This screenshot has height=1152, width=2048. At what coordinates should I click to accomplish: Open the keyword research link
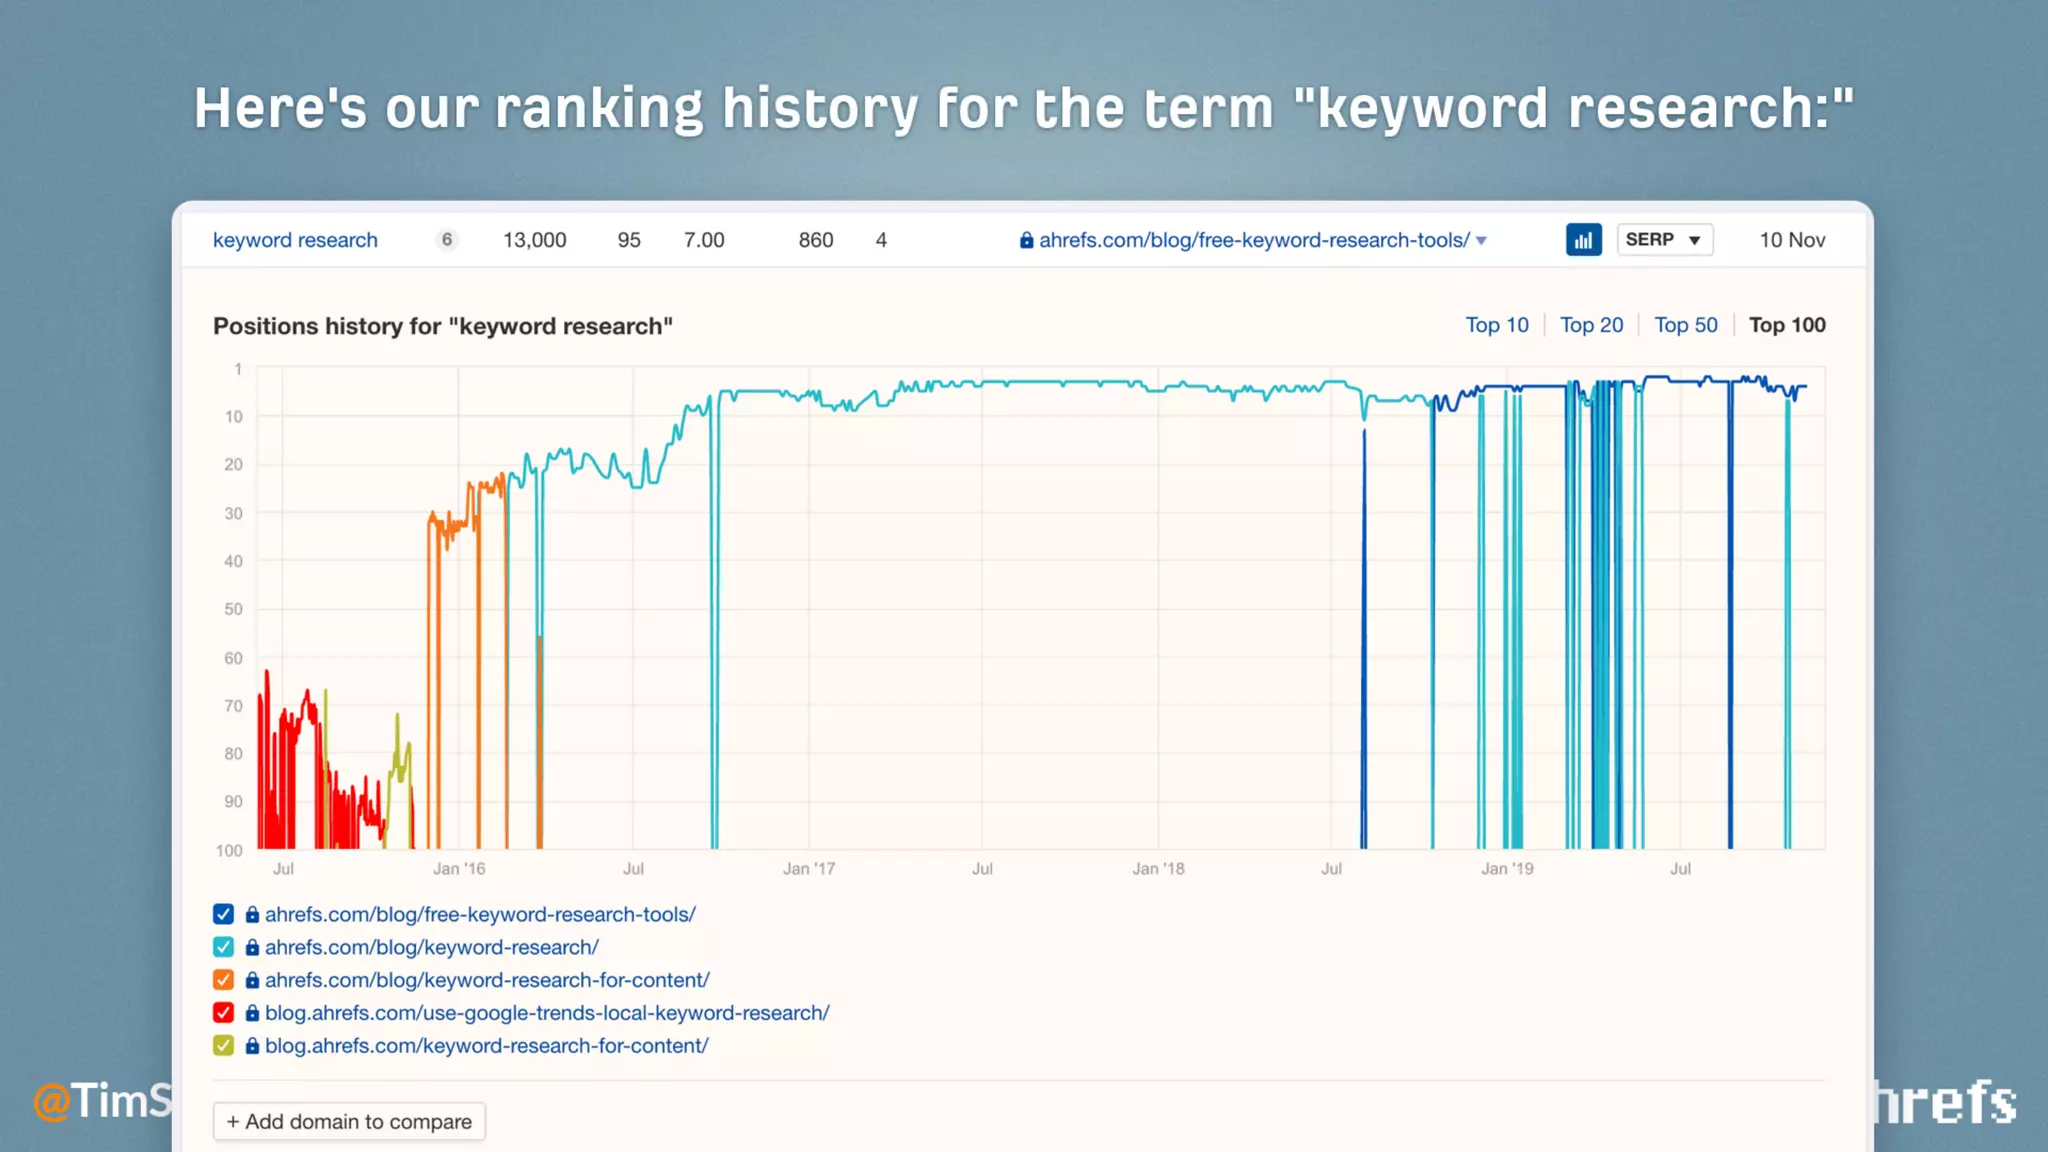[295, 240]
